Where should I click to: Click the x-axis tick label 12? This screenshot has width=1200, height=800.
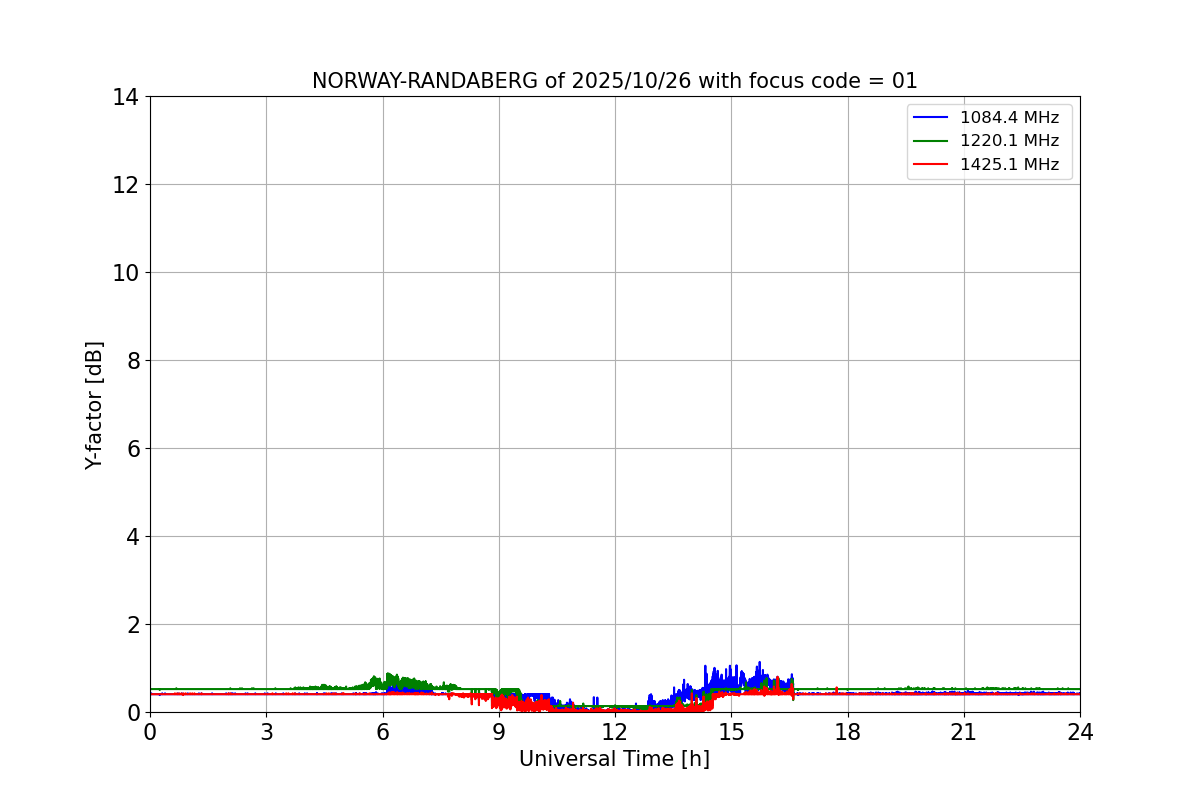coord(615,732)
